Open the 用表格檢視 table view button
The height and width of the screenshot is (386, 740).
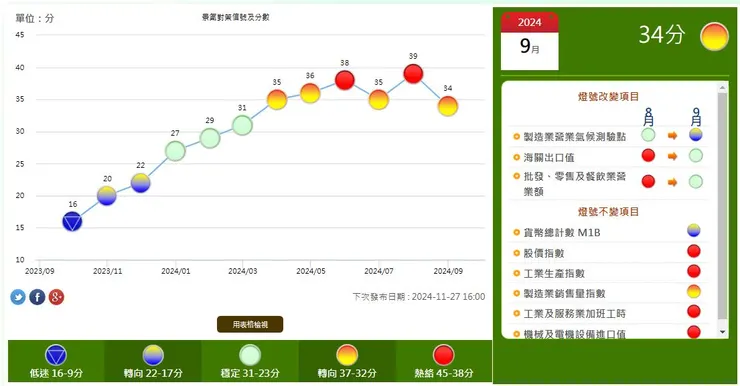click(250, 324)
